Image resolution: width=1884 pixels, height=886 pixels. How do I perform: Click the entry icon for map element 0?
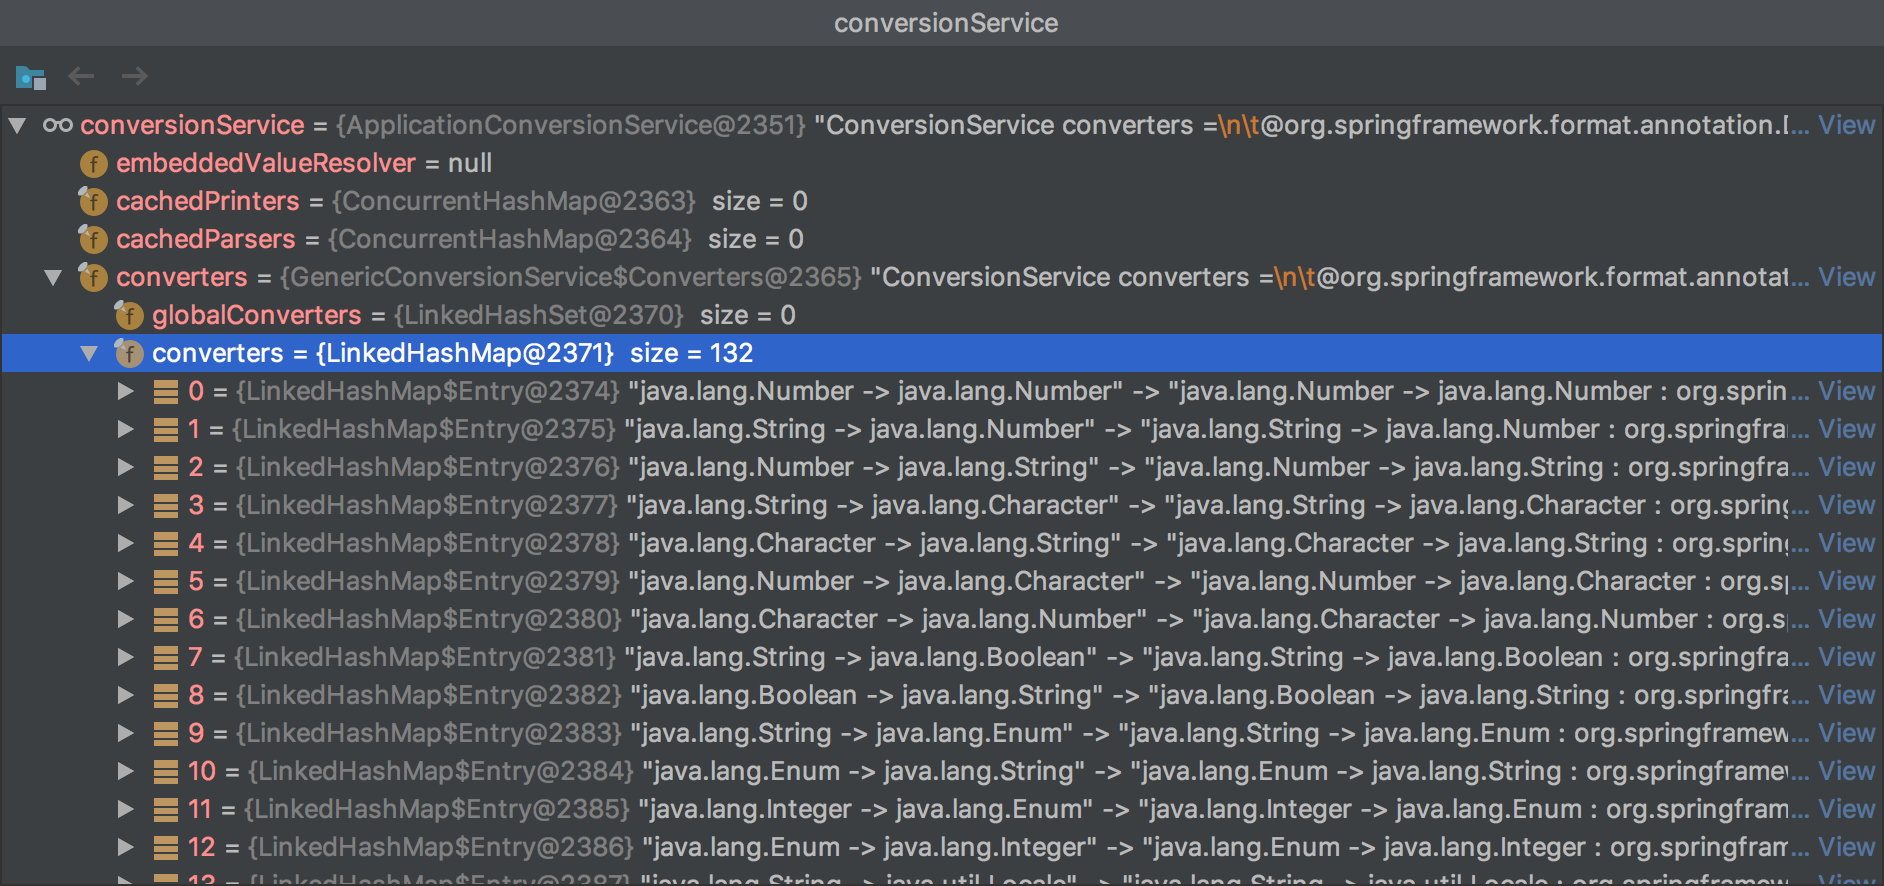pos(165,392)
